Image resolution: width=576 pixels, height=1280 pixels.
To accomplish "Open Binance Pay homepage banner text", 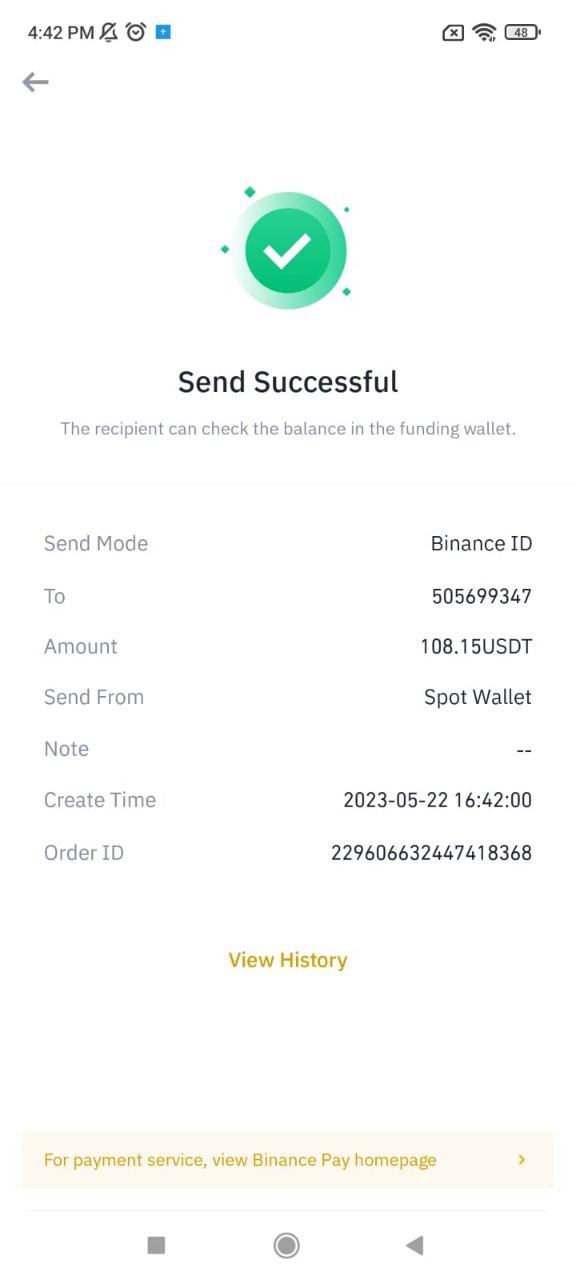I will 240,1160.
